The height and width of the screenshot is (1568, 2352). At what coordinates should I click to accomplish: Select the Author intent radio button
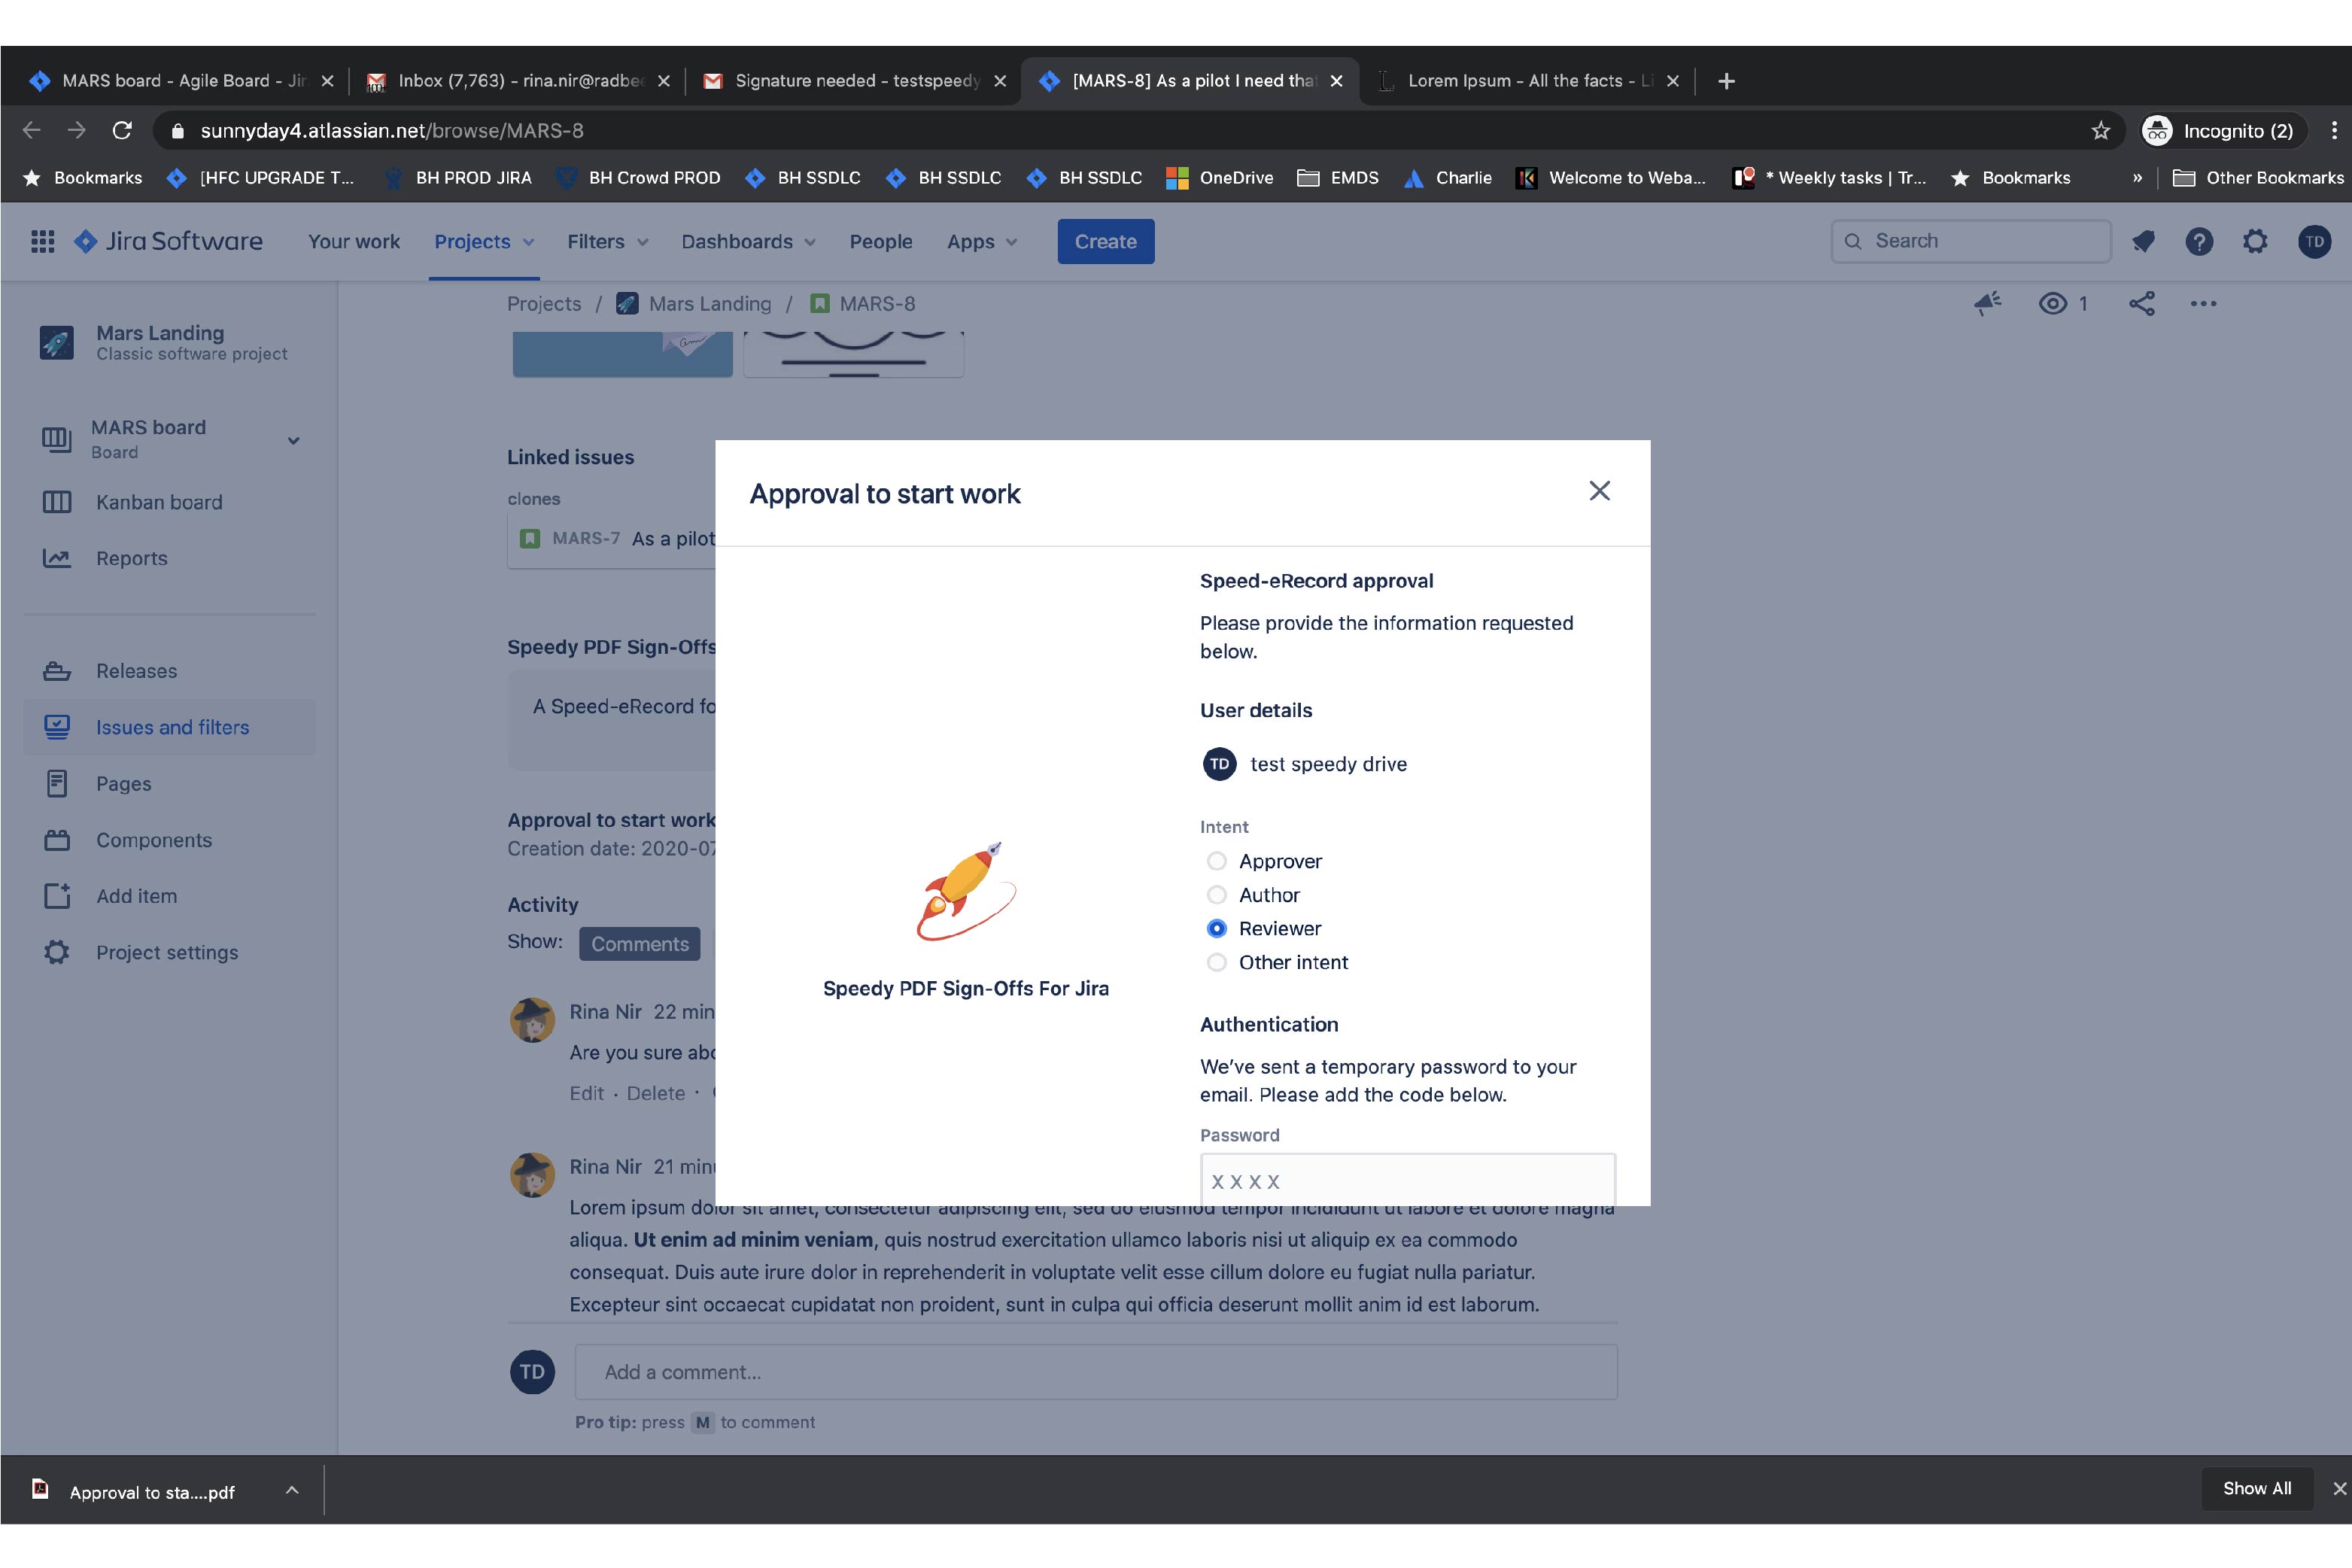pyautogui.click(x=1216, y=895)
